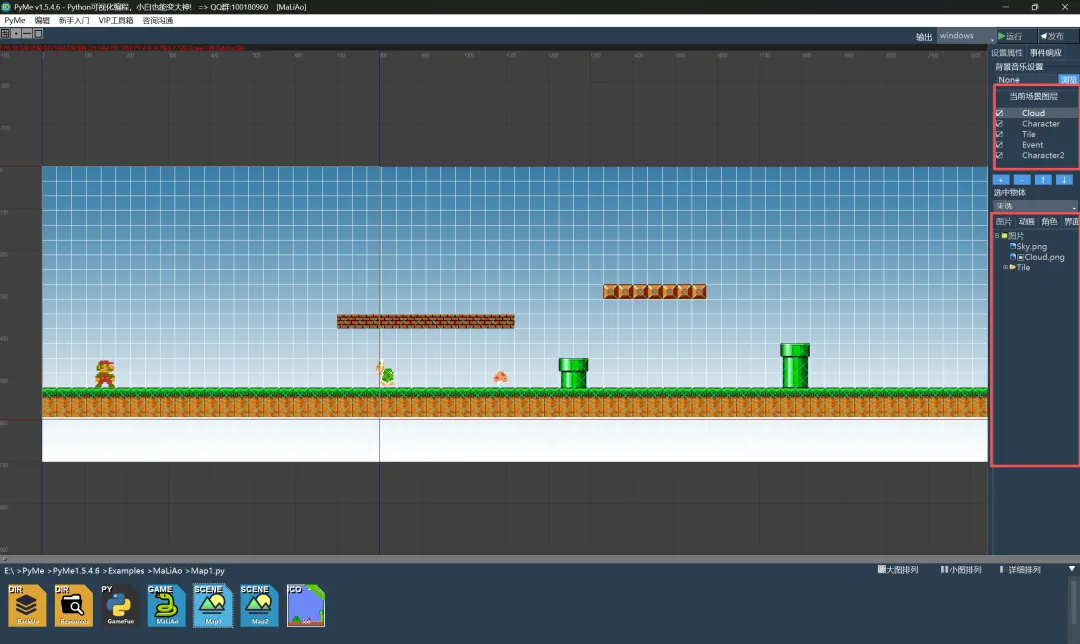Open the windows output platform dropdown
Viewport: 1080px width, 644px height.
(x=966, y=36)
